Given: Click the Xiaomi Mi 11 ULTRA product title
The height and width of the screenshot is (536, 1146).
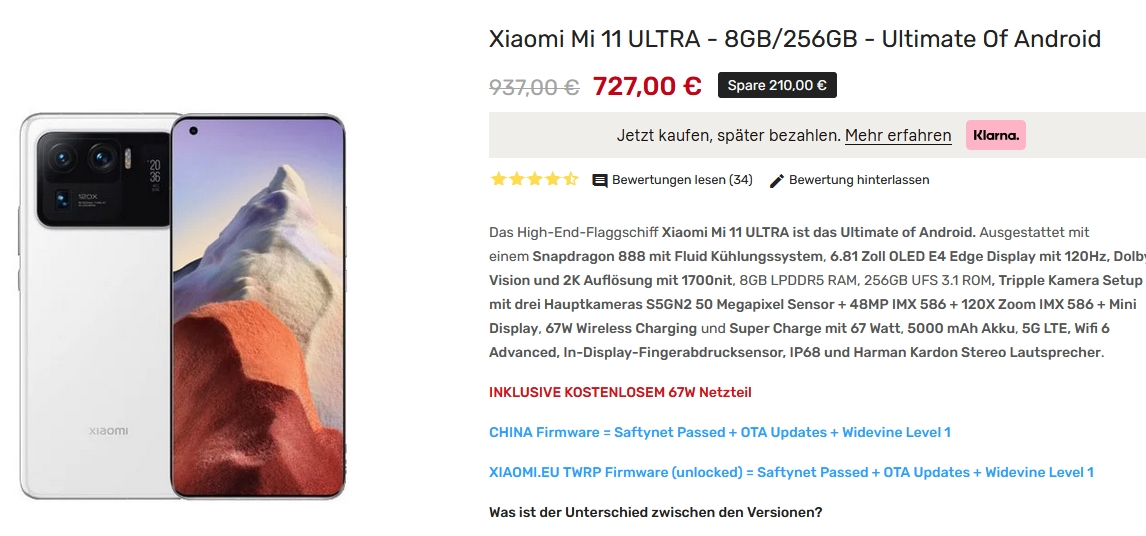Looking at the screenshot, I should [x=794, y=39].
